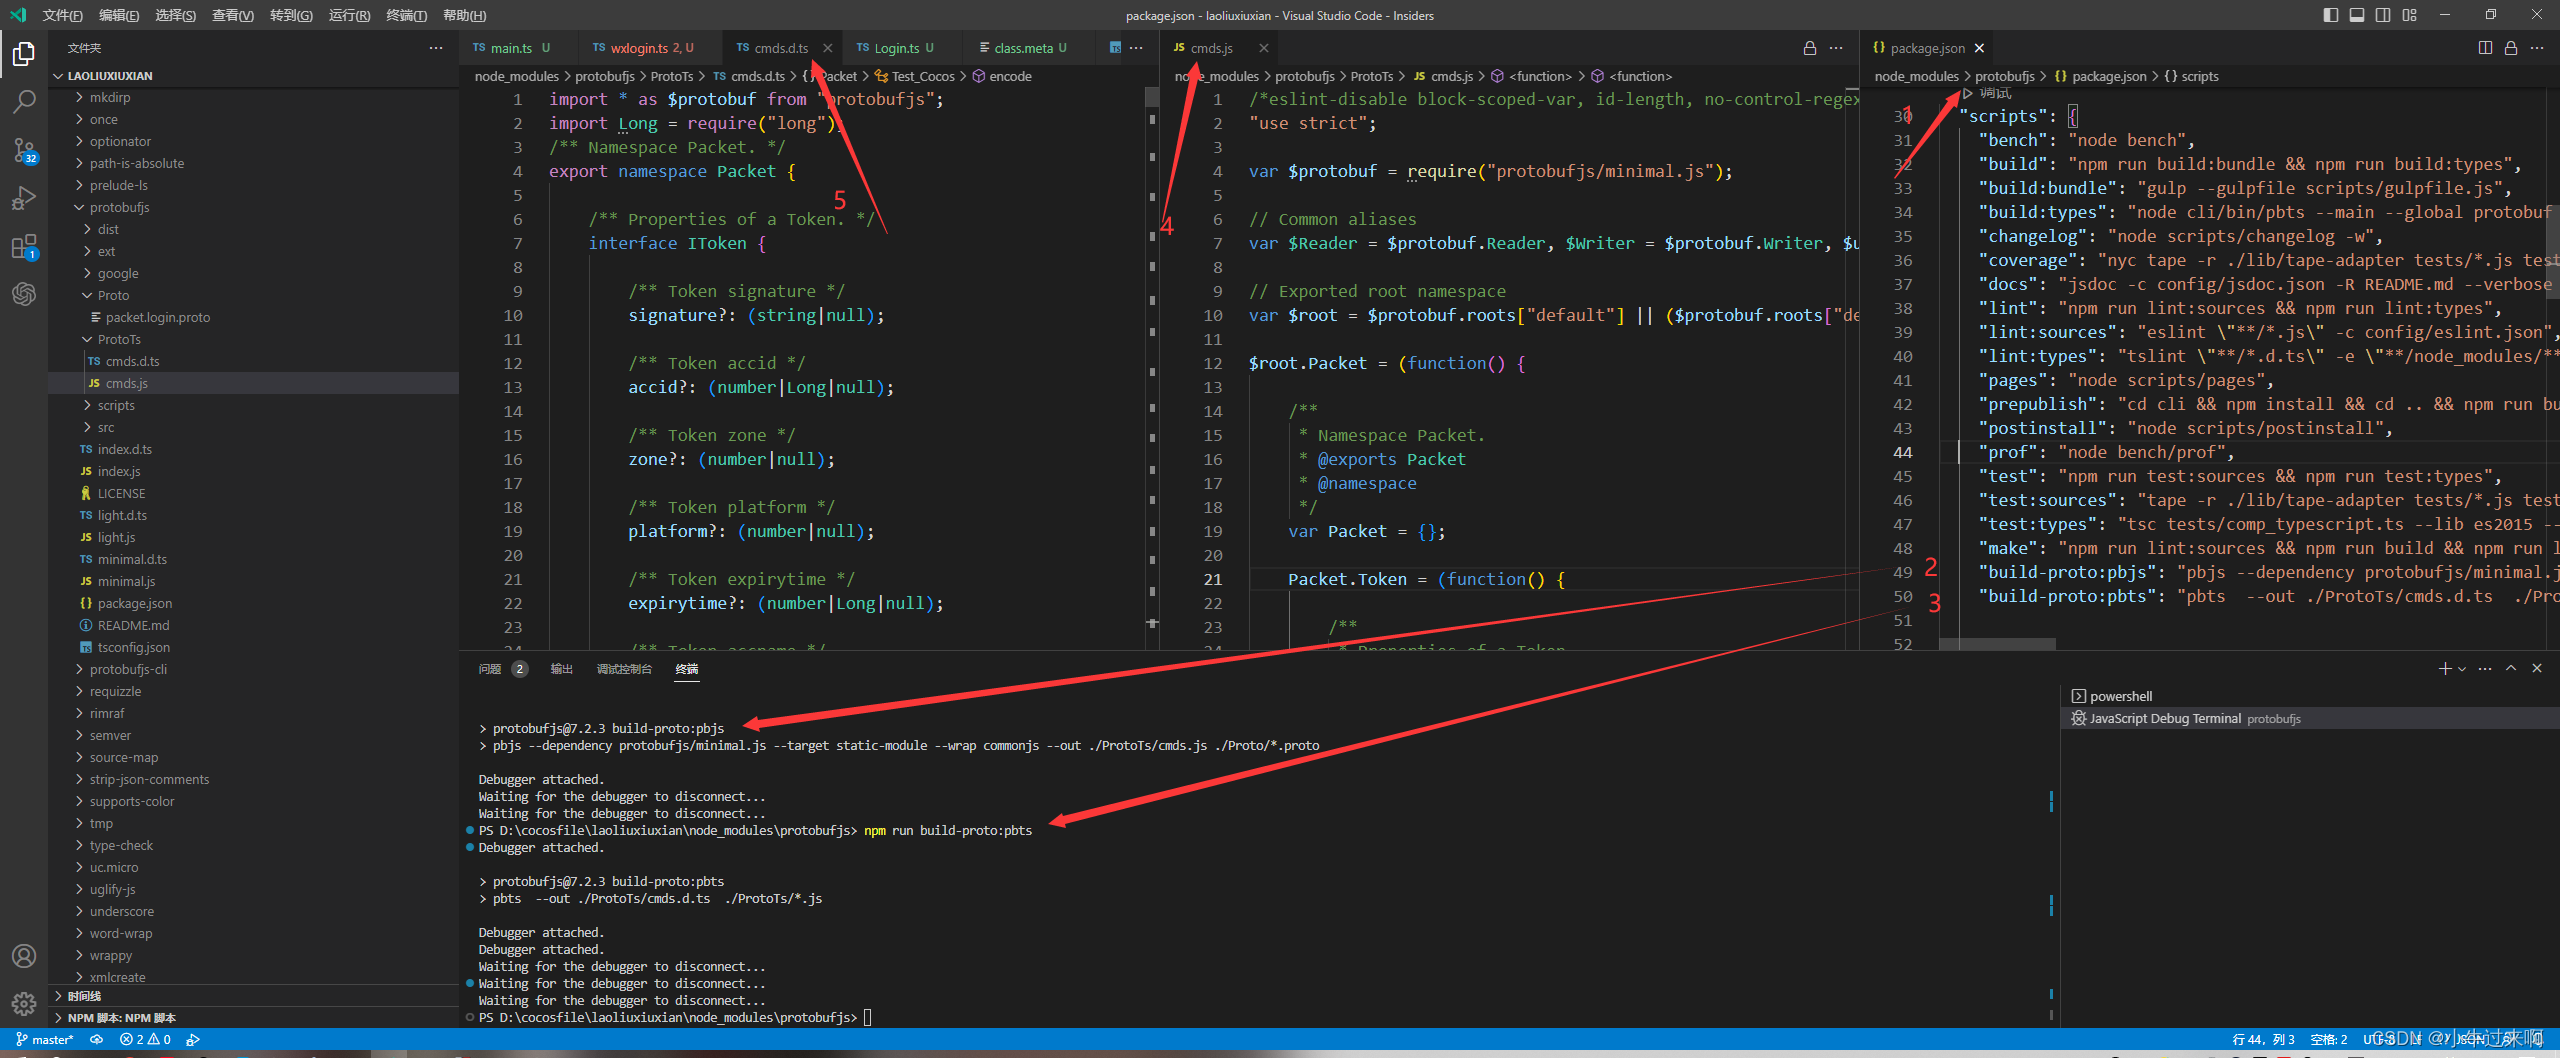The image size is (2560, 1058).
Task: Open the Search view in activity bar
Action: (24, 101)
